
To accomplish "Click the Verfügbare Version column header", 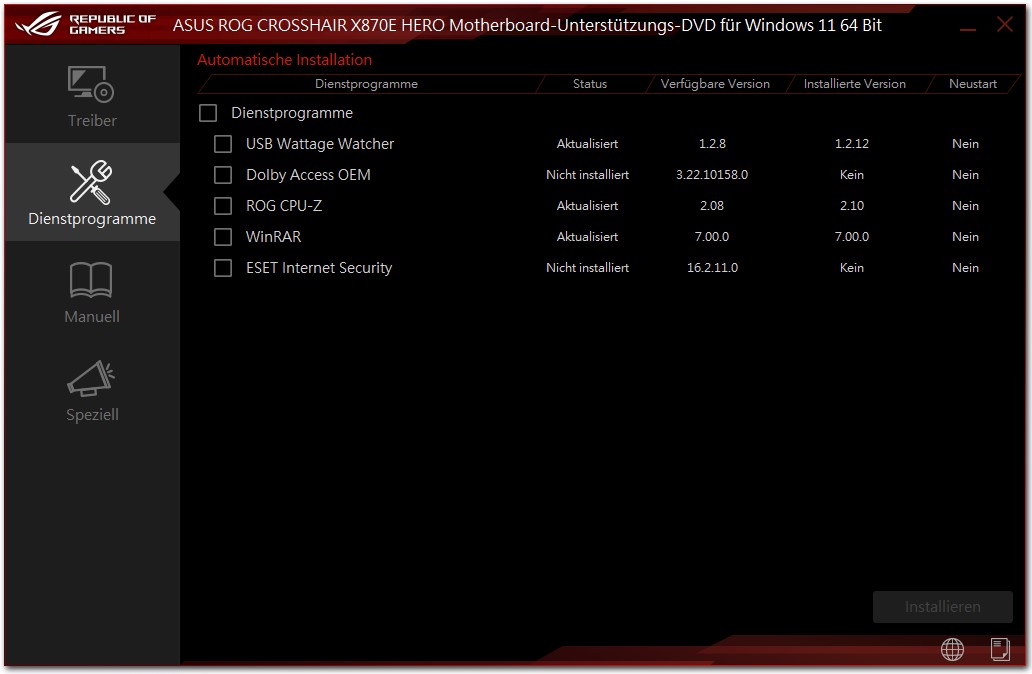I will tap(715, 84).
